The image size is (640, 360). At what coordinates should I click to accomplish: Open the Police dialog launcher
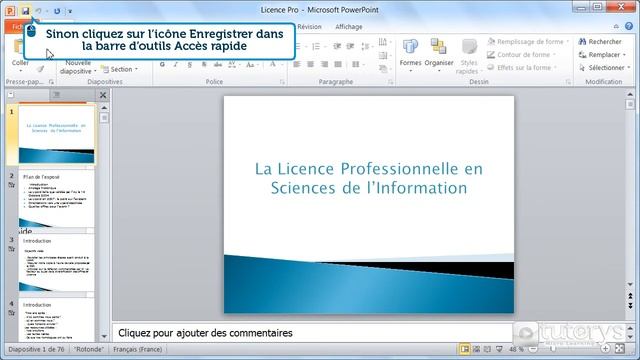click(282, 82)
